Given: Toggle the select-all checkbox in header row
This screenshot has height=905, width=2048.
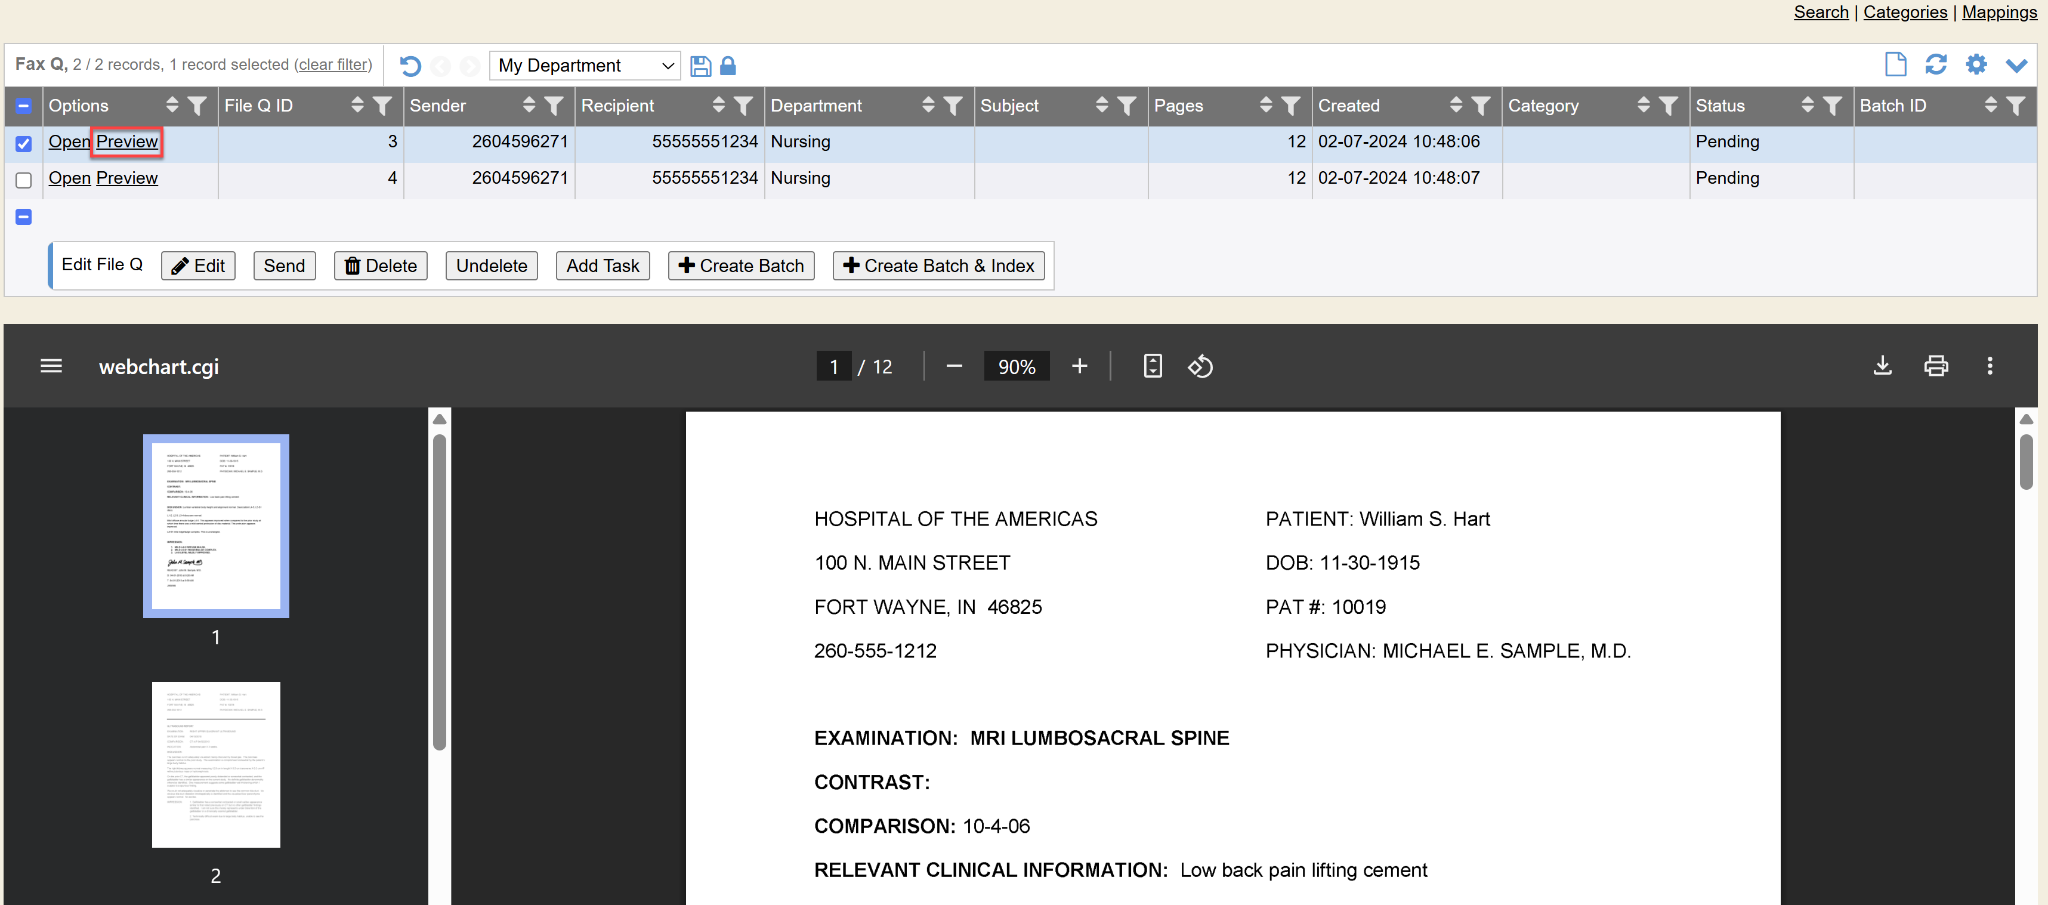Looking at the screenshot, I should click(24, 106).
